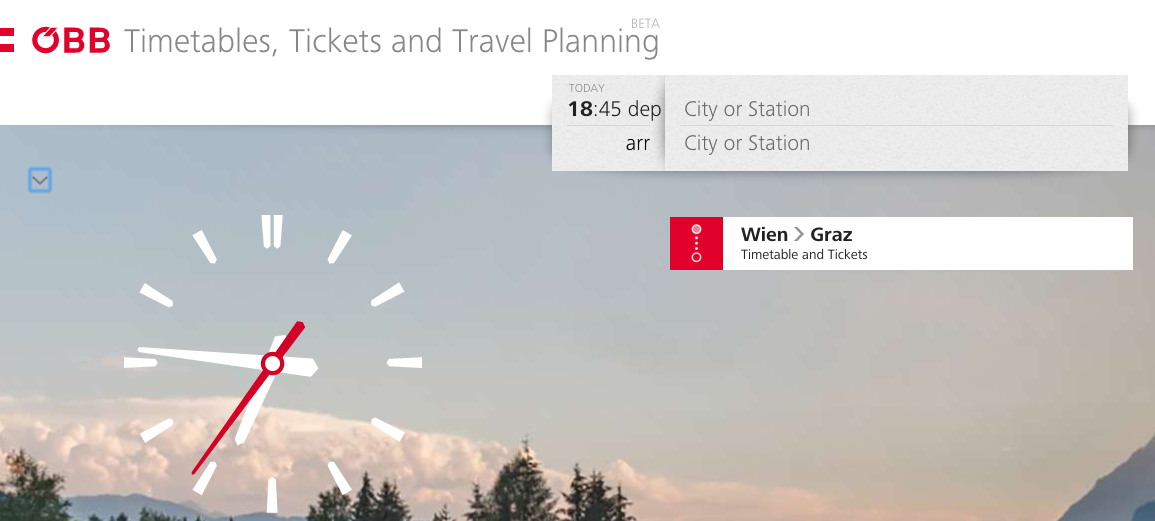
Task: Click the first City or Station field
Action: pyautogui.click(x=896, y=110)
